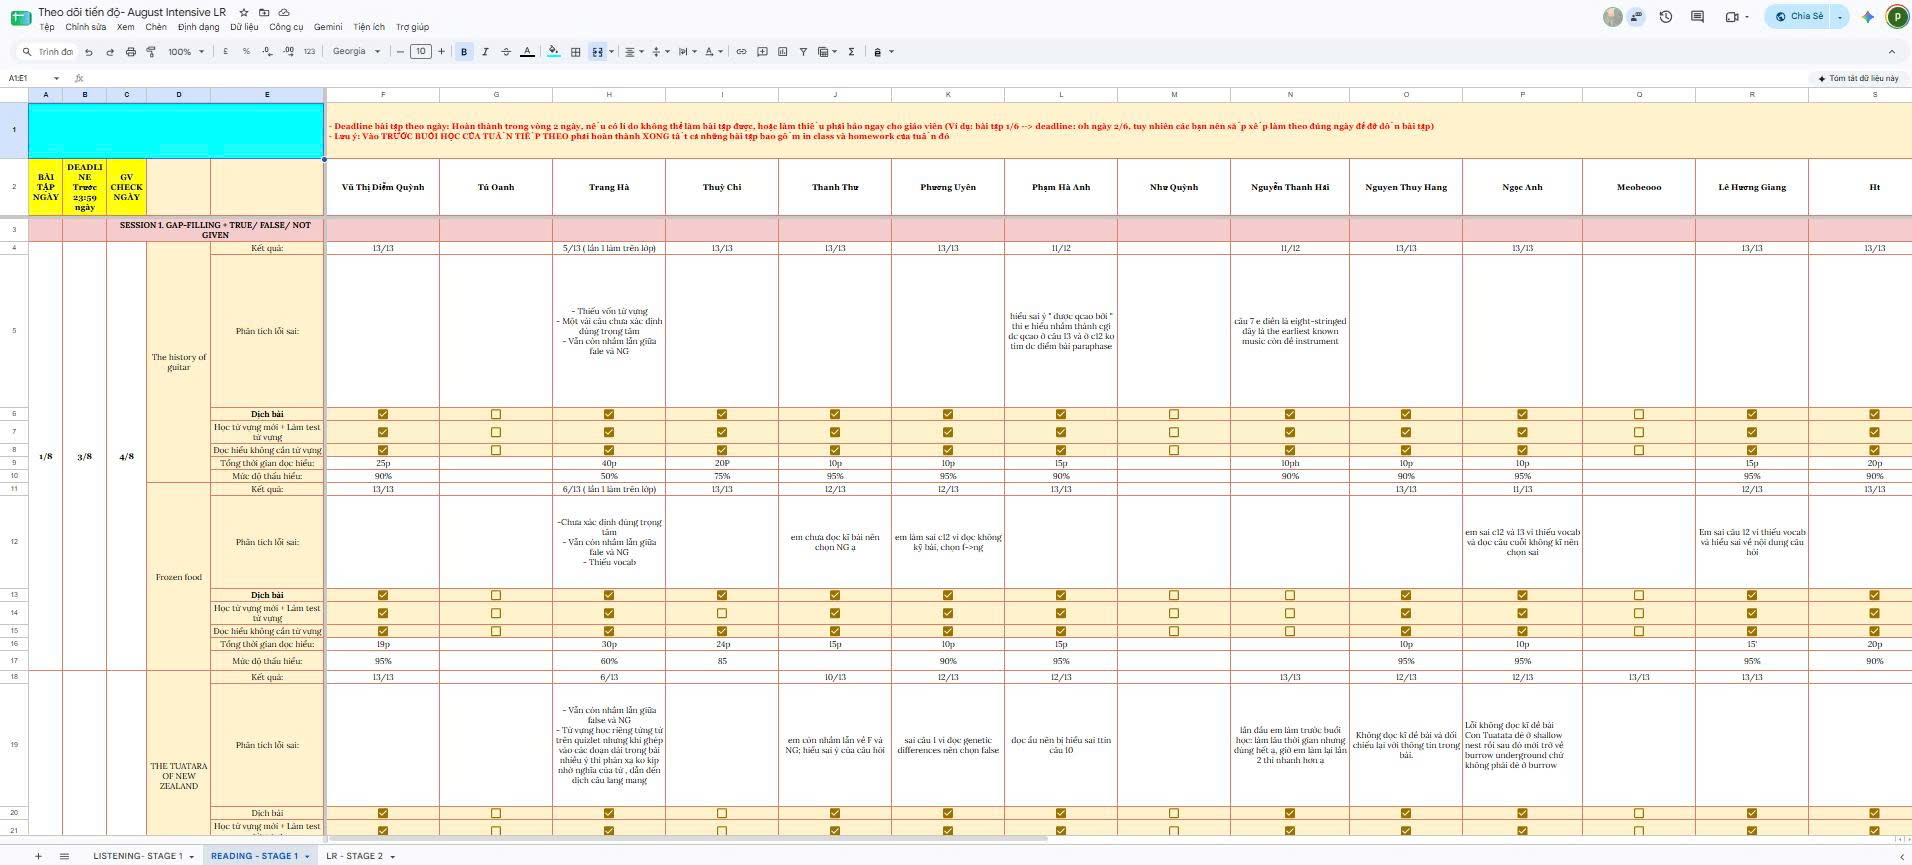The height and width of the screenshot is (865, 1912).
Task: Tick Nhữ Quỳnh's guitar 'Dịch bài' checkbox
Action: [1174, 414]
